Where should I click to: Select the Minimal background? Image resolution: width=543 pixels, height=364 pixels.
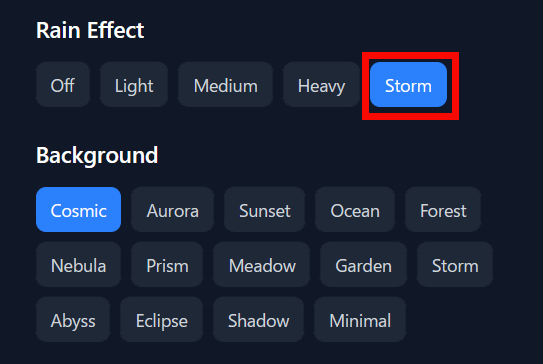click(360, 319)
